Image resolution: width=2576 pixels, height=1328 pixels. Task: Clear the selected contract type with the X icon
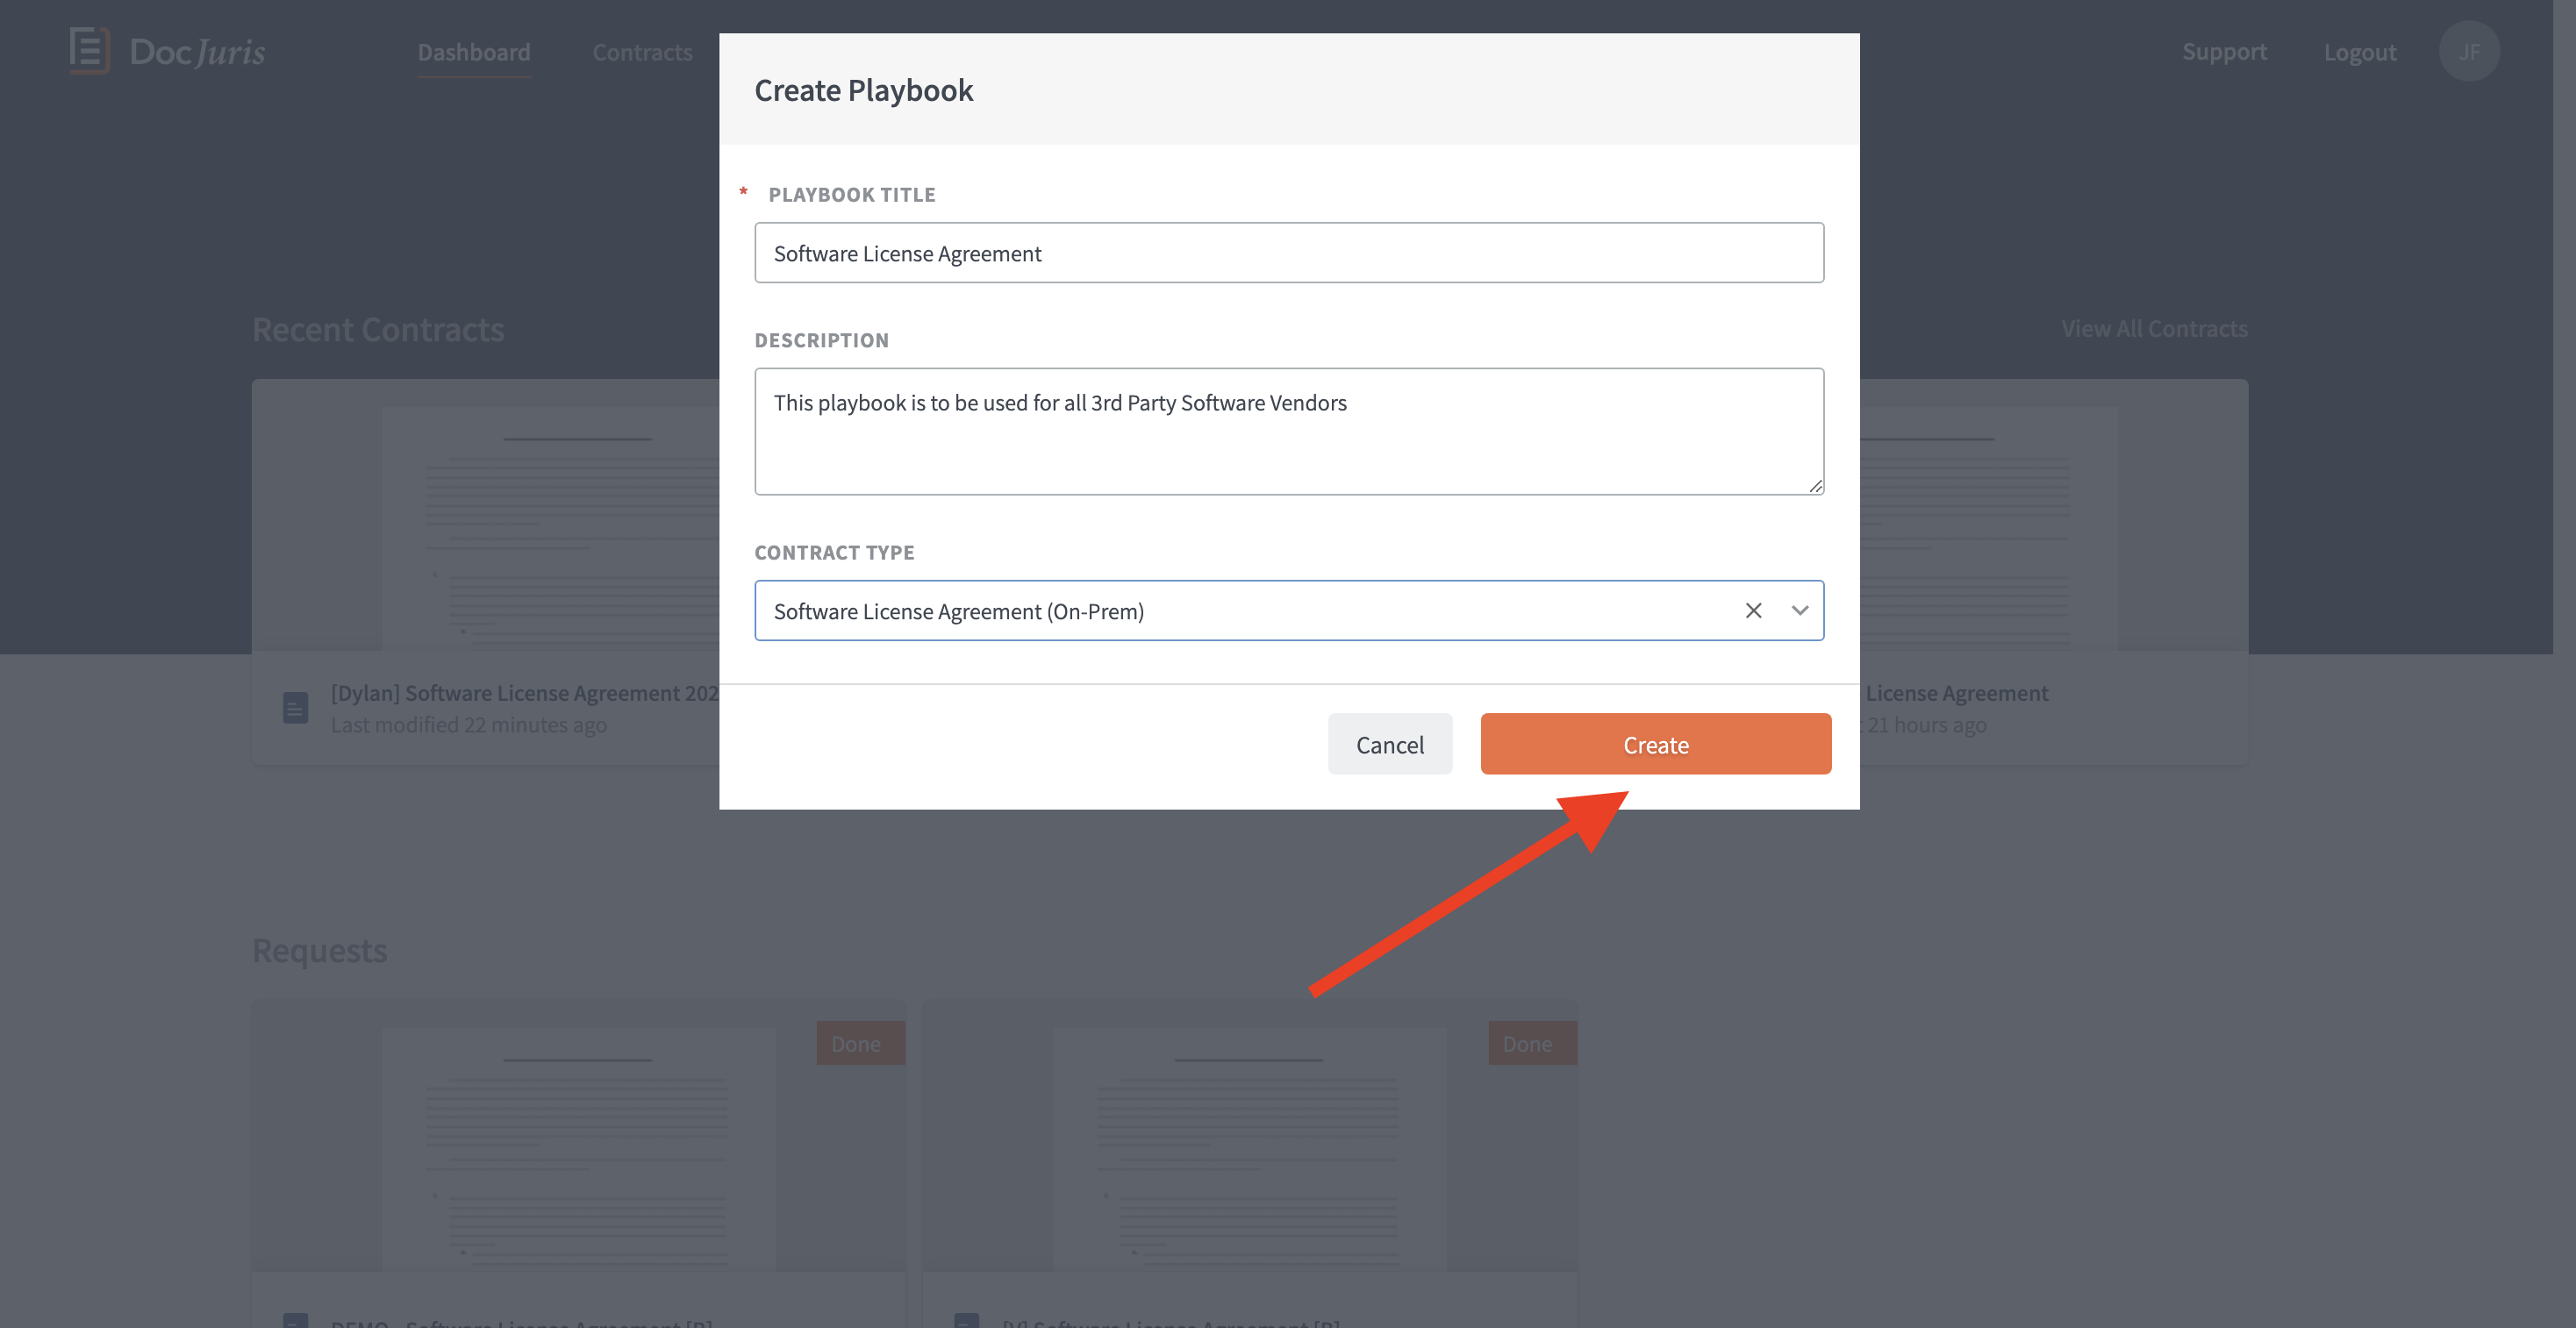1753,611
